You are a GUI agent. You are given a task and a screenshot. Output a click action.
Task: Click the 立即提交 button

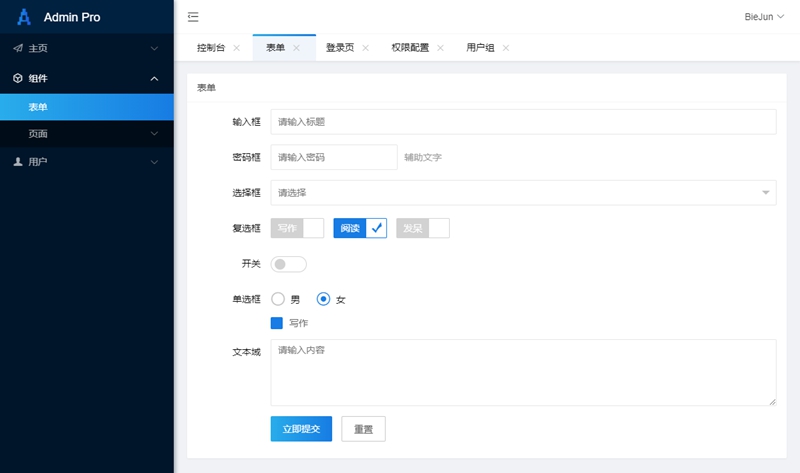[301, 429]
